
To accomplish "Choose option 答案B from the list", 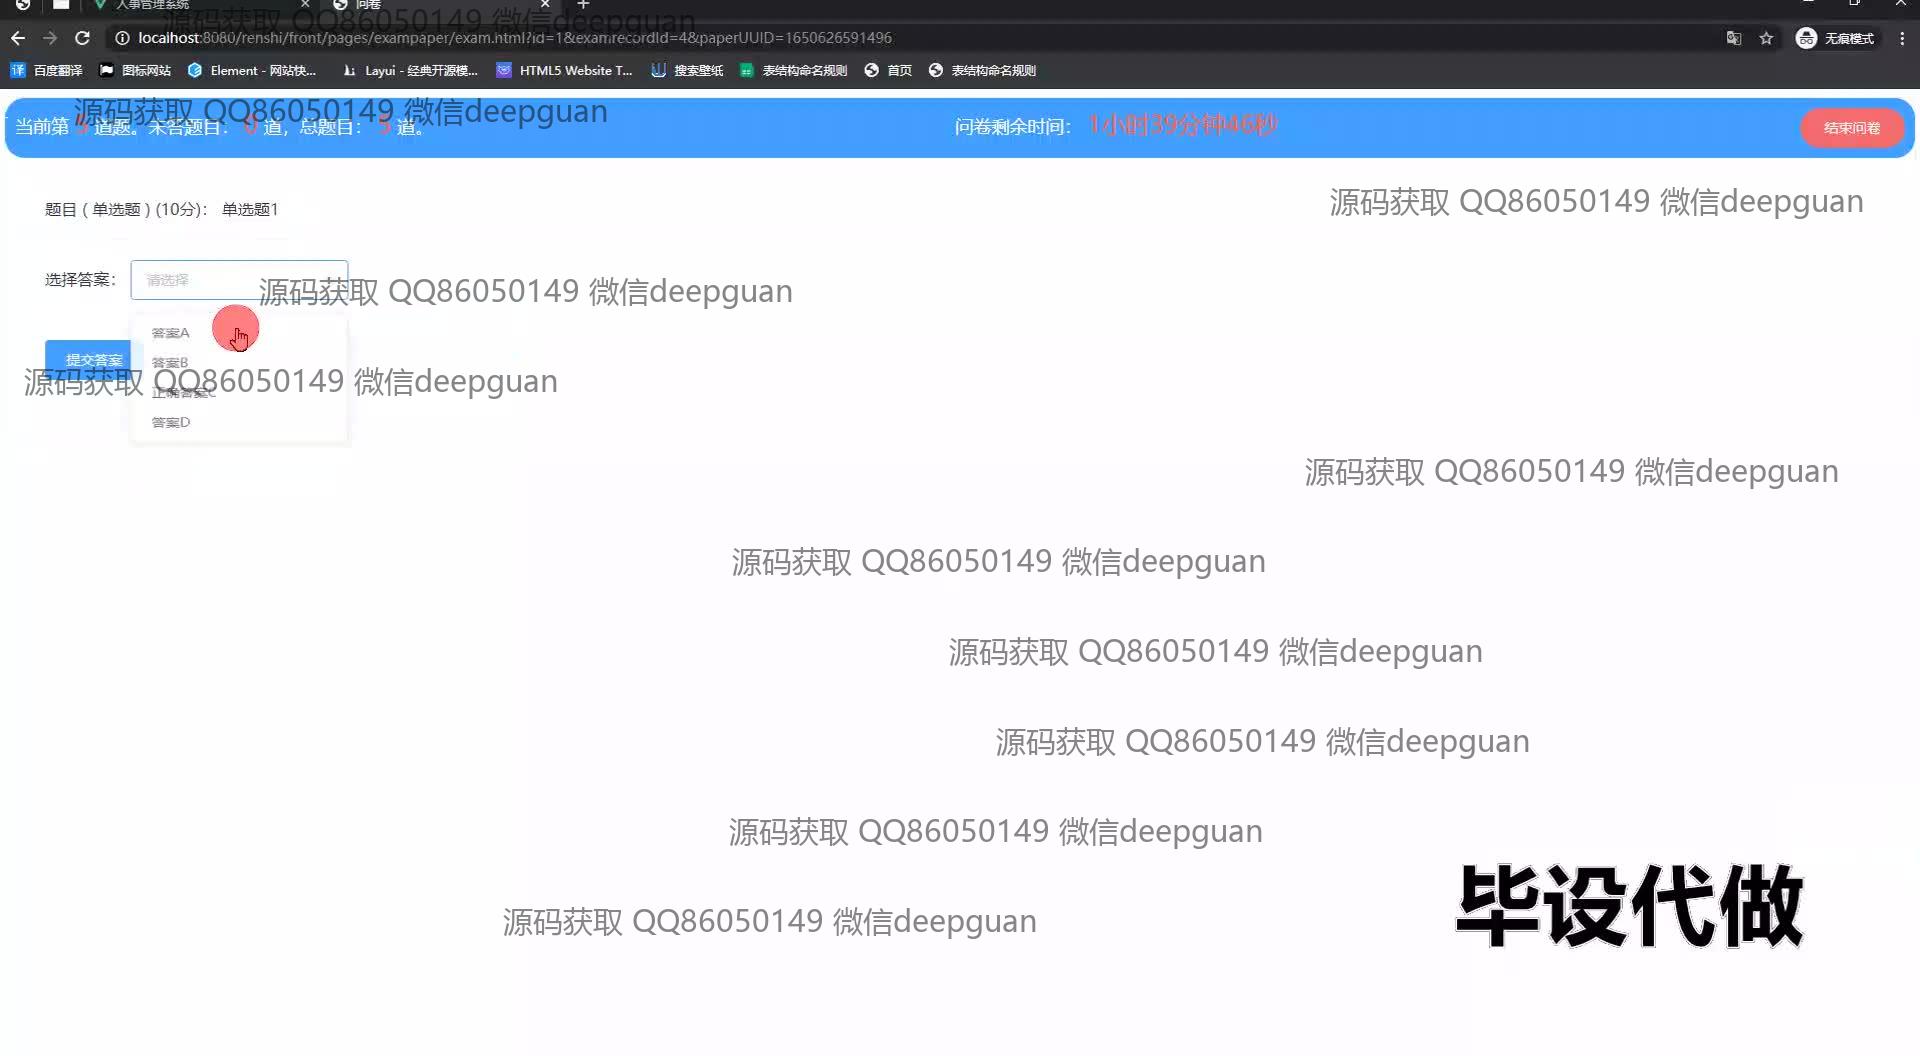I will [x=239, y=363].
